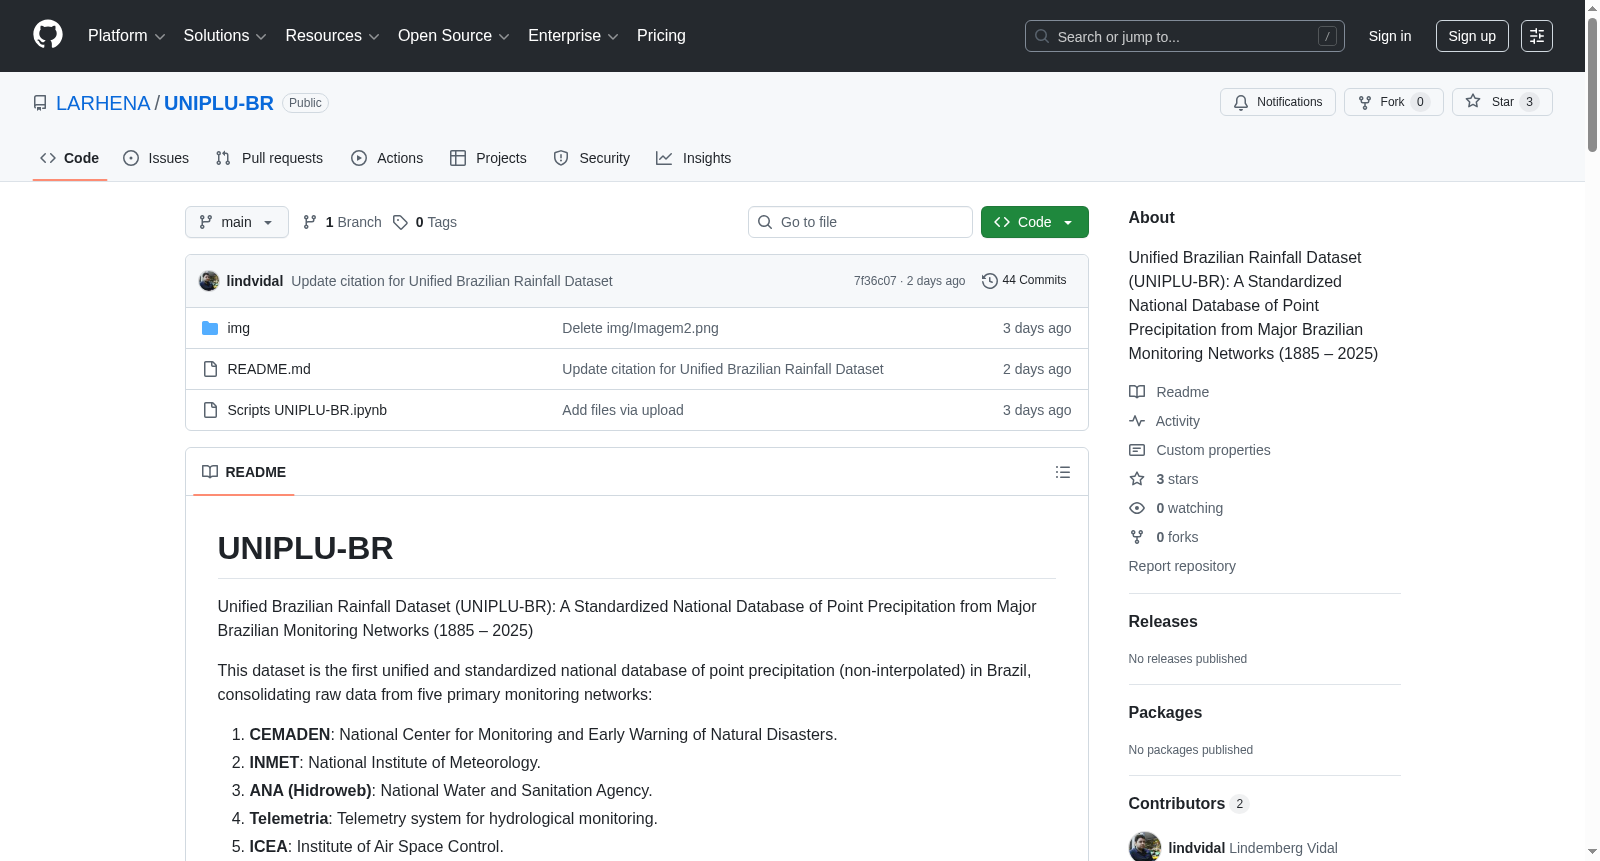Expand the Solutions menu
This screenshot has height=861, width=1600.
(225, 36)
